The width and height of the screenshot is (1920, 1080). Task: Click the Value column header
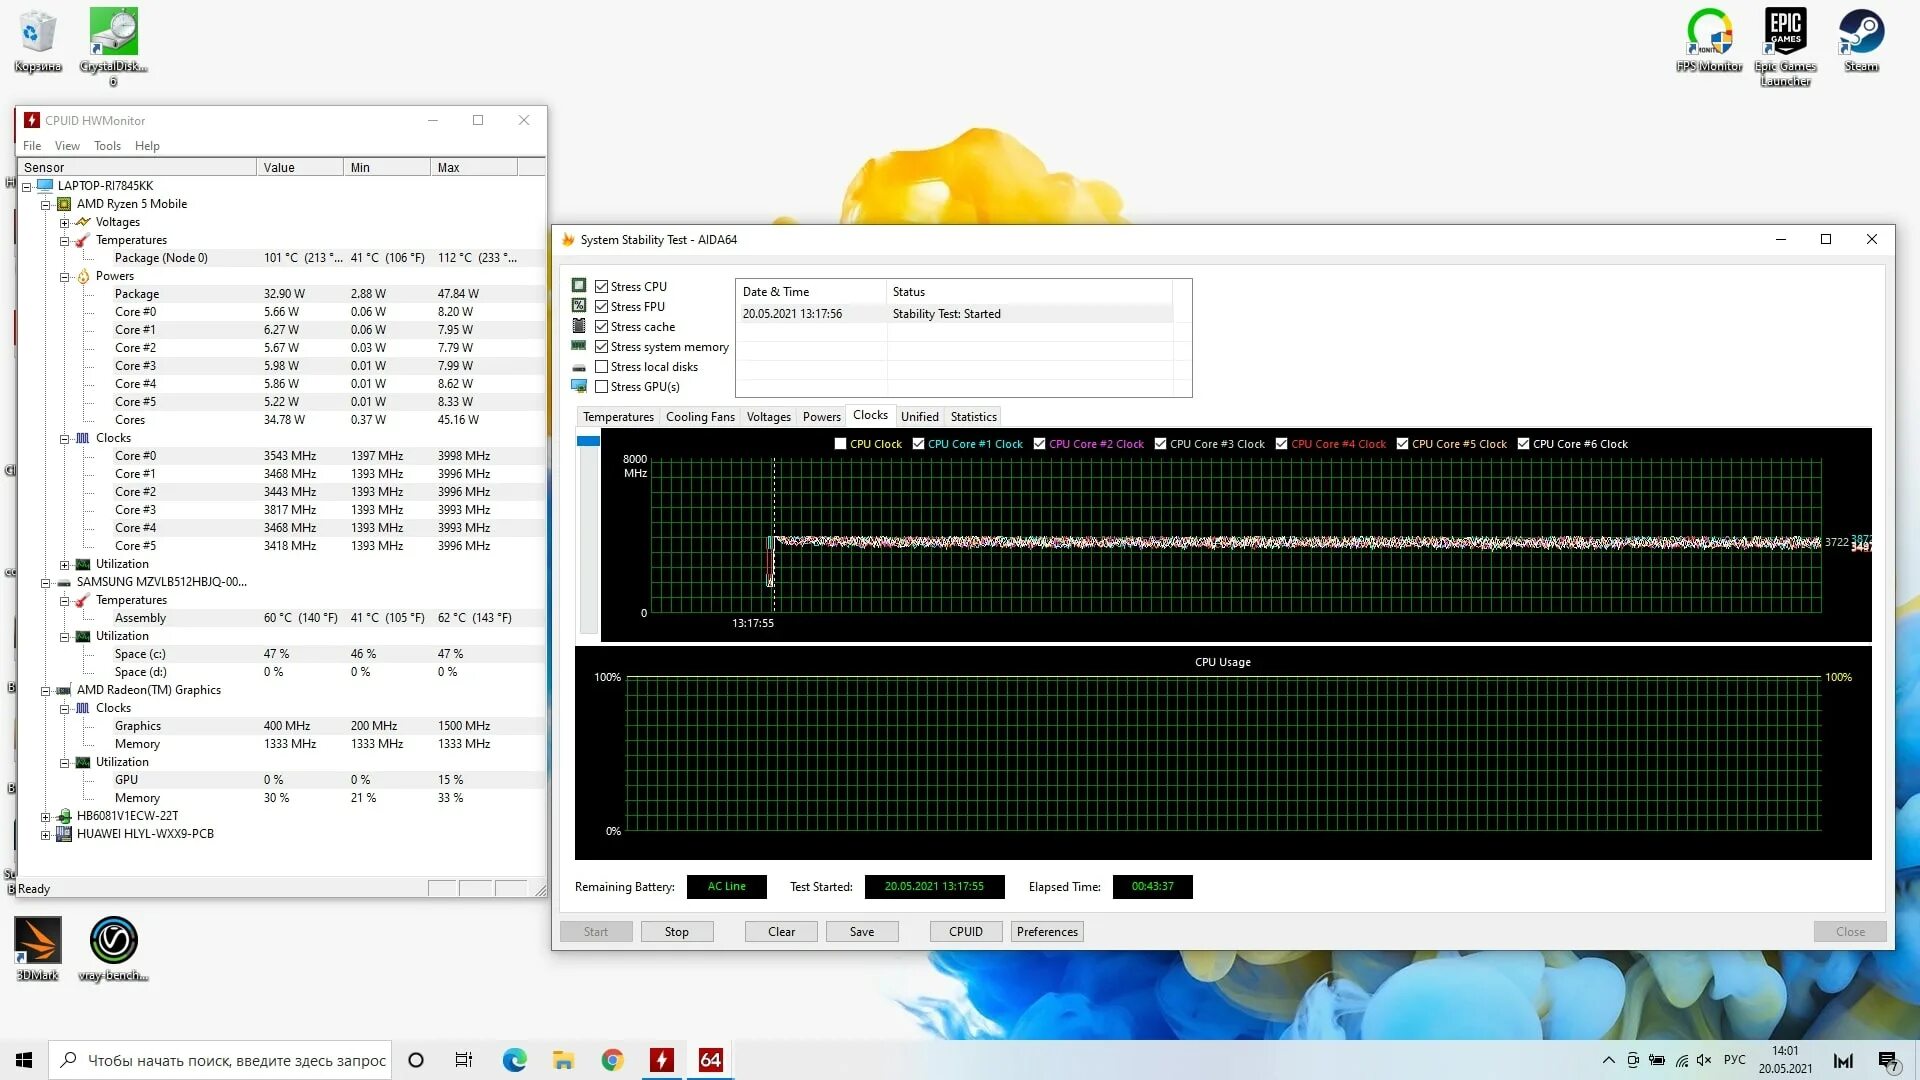point(300,167)
